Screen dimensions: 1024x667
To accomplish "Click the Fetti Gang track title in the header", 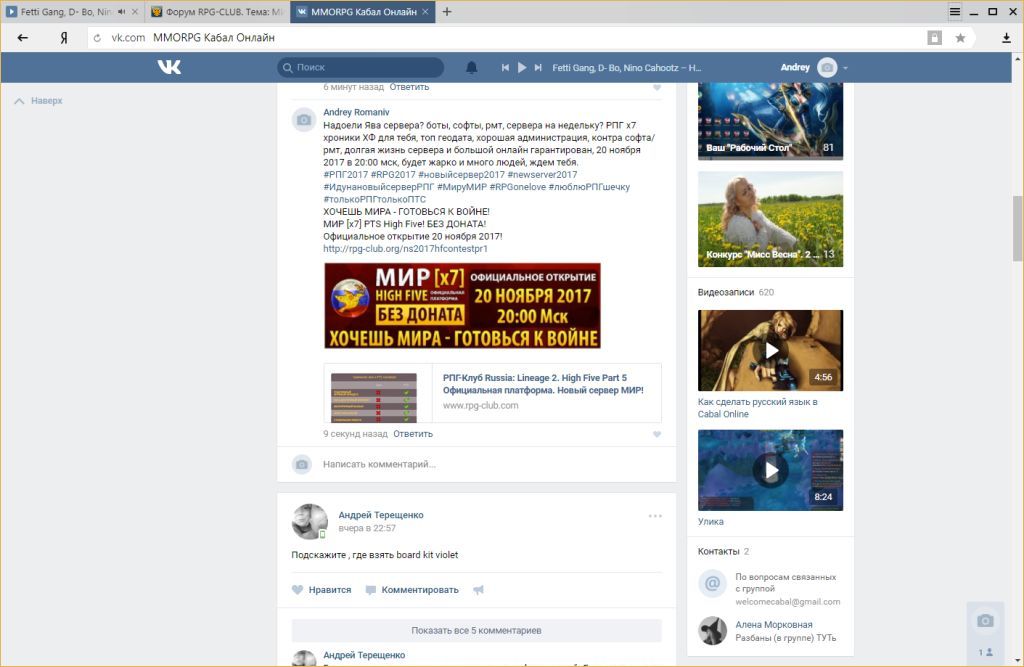I will tap(626, 67).
